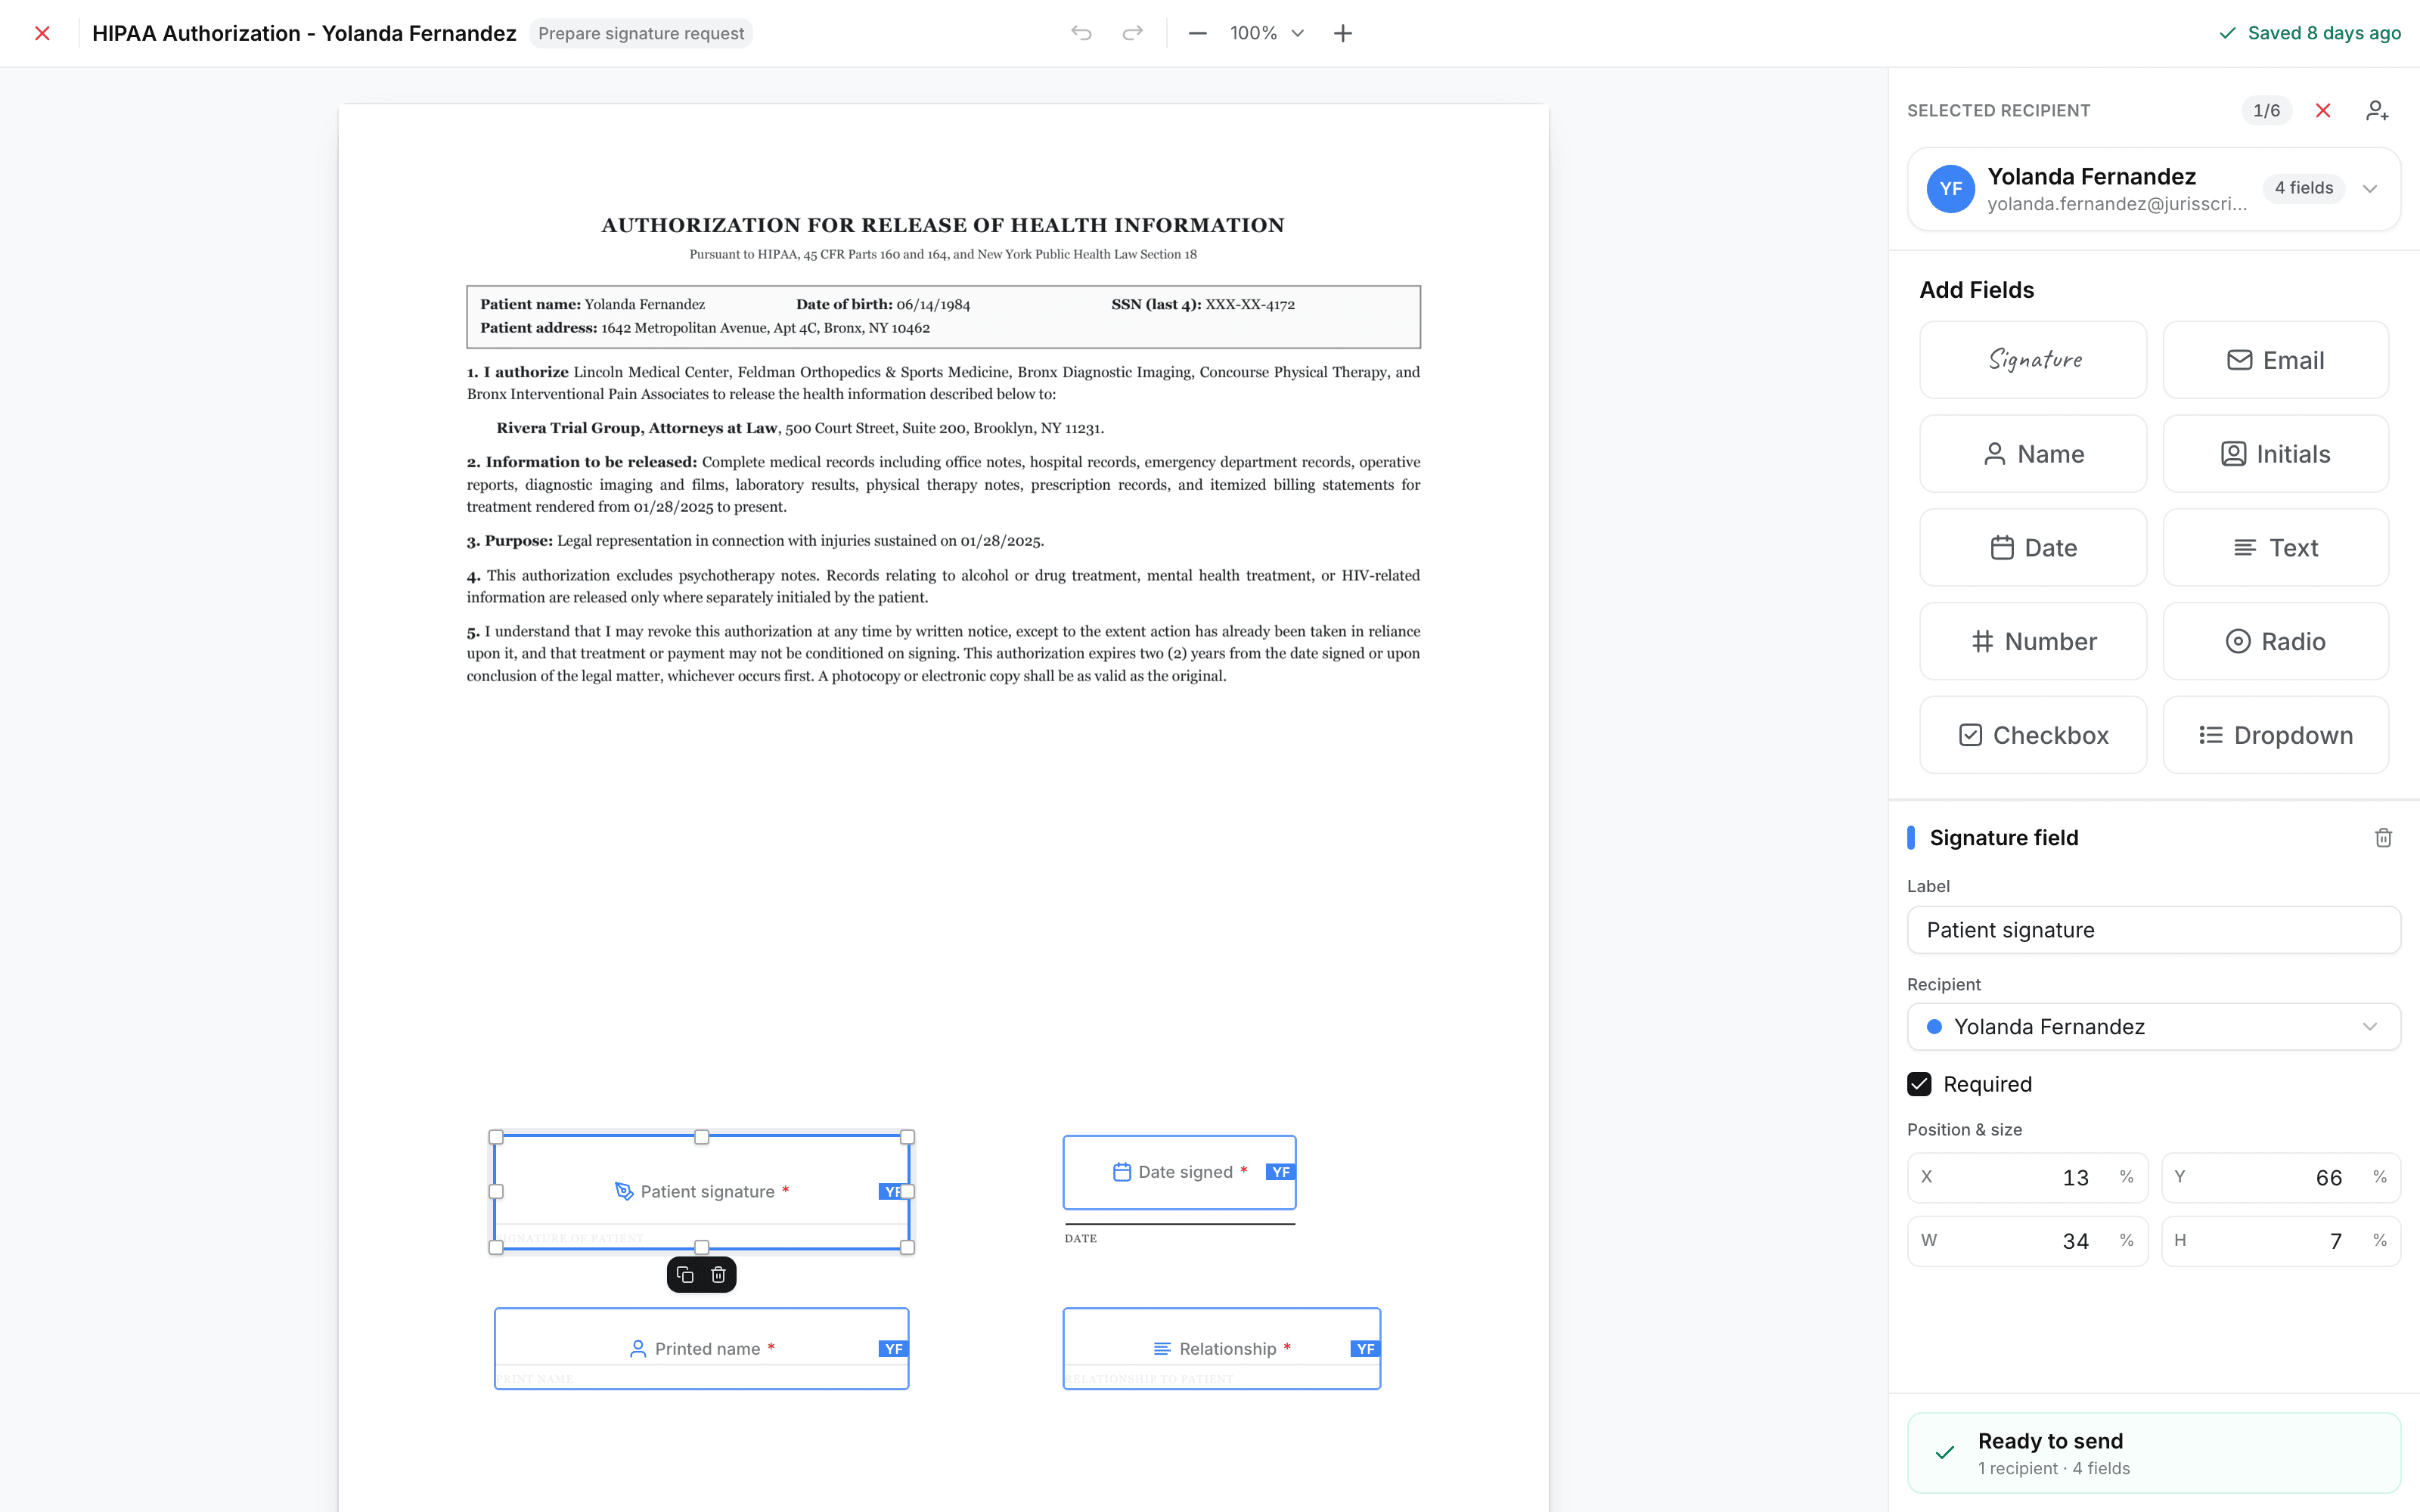Screen dimensions: 2420x1512
Task: Edit the Y position value
Action: pyautogui.click(x=2281, y=1177)
